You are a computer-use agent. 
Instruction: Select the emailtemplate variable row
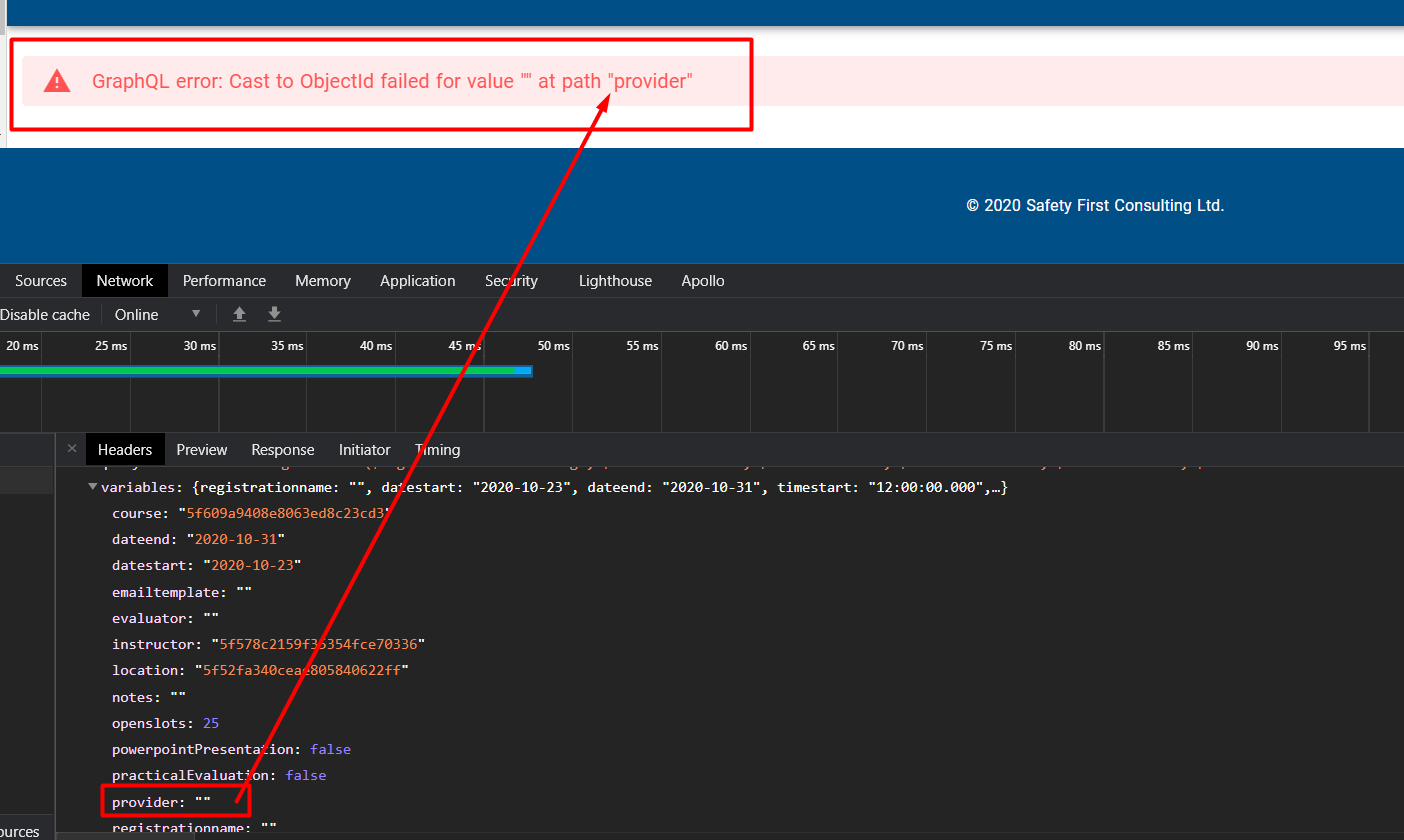[182, 592]
